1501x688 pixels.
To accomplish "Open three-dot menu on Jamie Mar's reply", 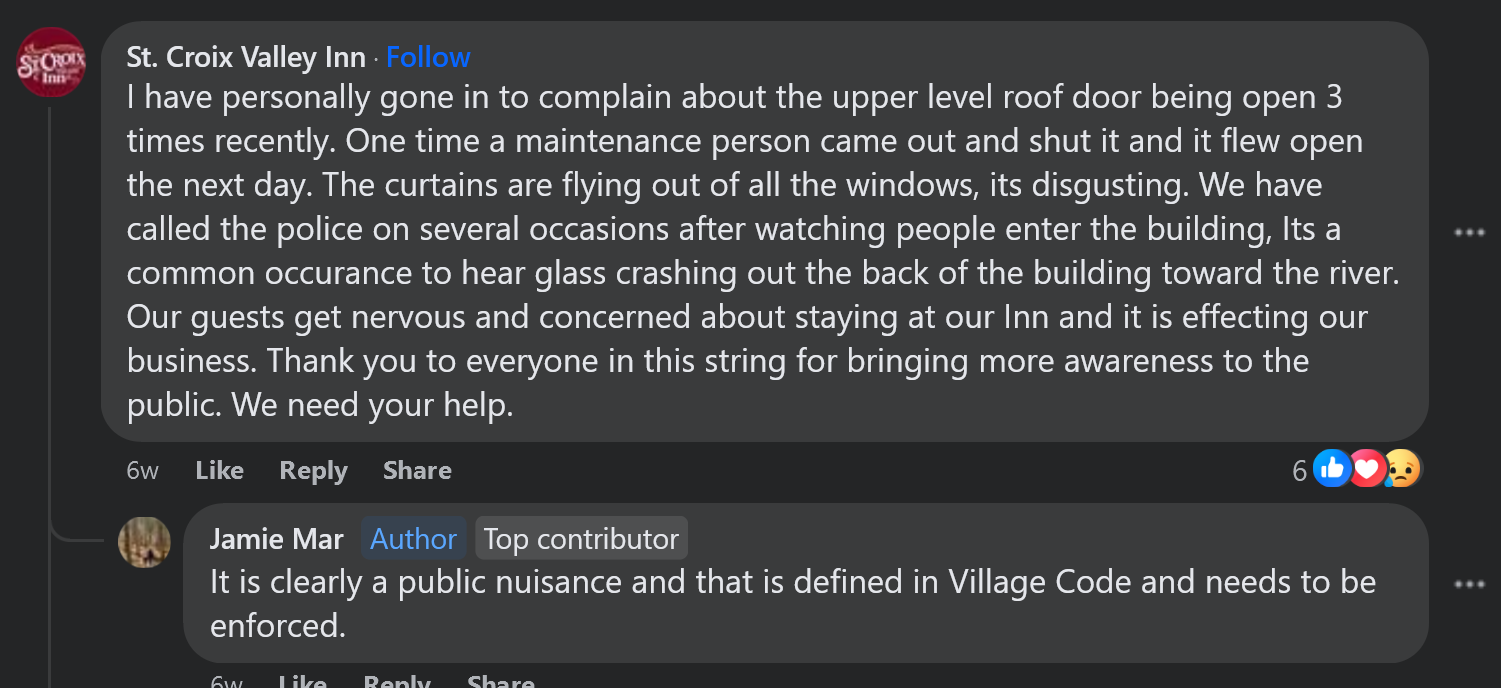I will 1469,585.
